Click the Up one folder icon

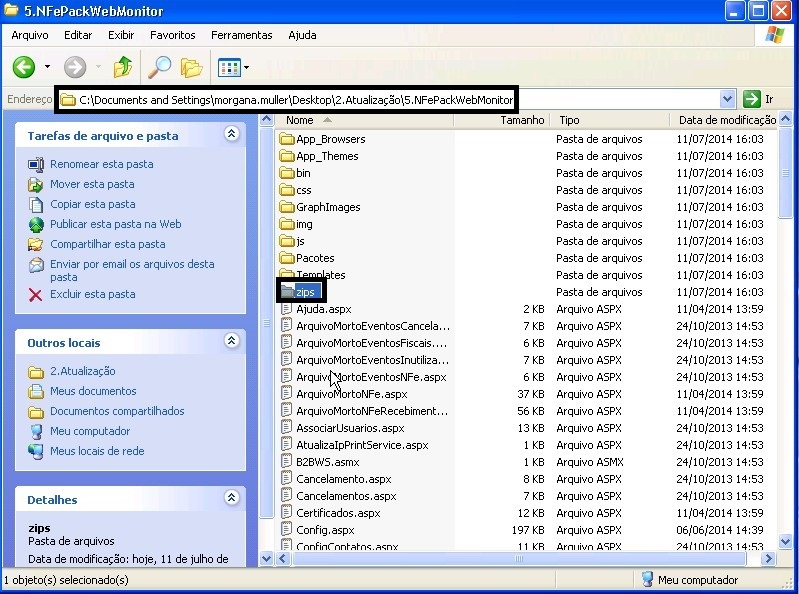pos(123,67)
